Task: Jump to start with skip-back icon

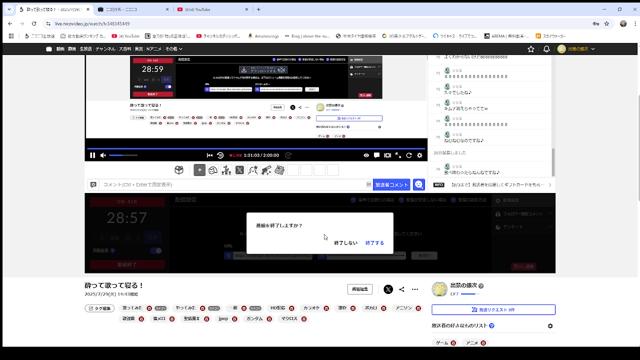Action: 210,155
